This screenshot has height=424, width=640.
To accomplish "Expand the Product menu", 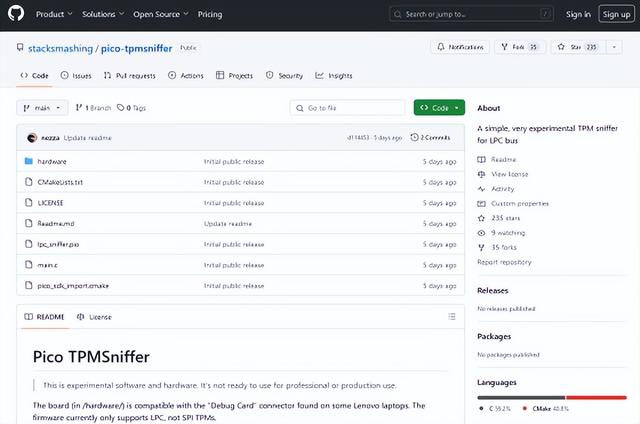I will pyautogui.click(x=54, y=14).
